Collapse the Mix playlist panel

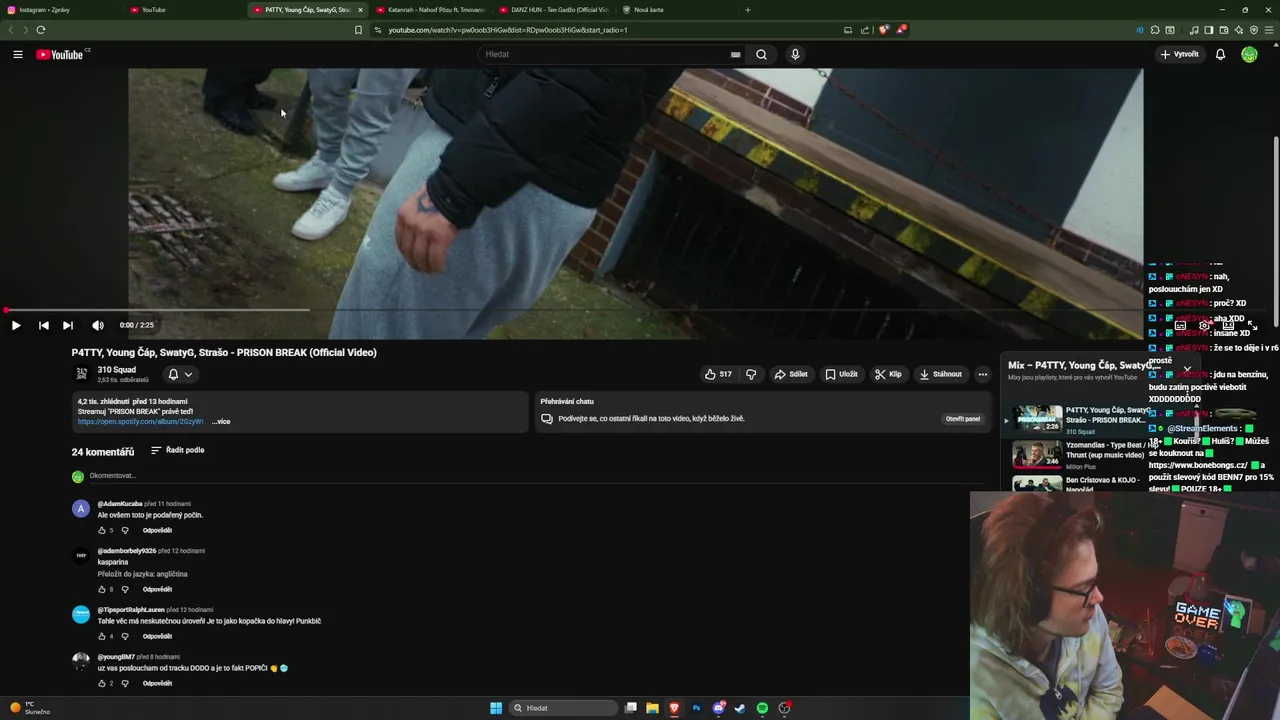pos(1187,369)
